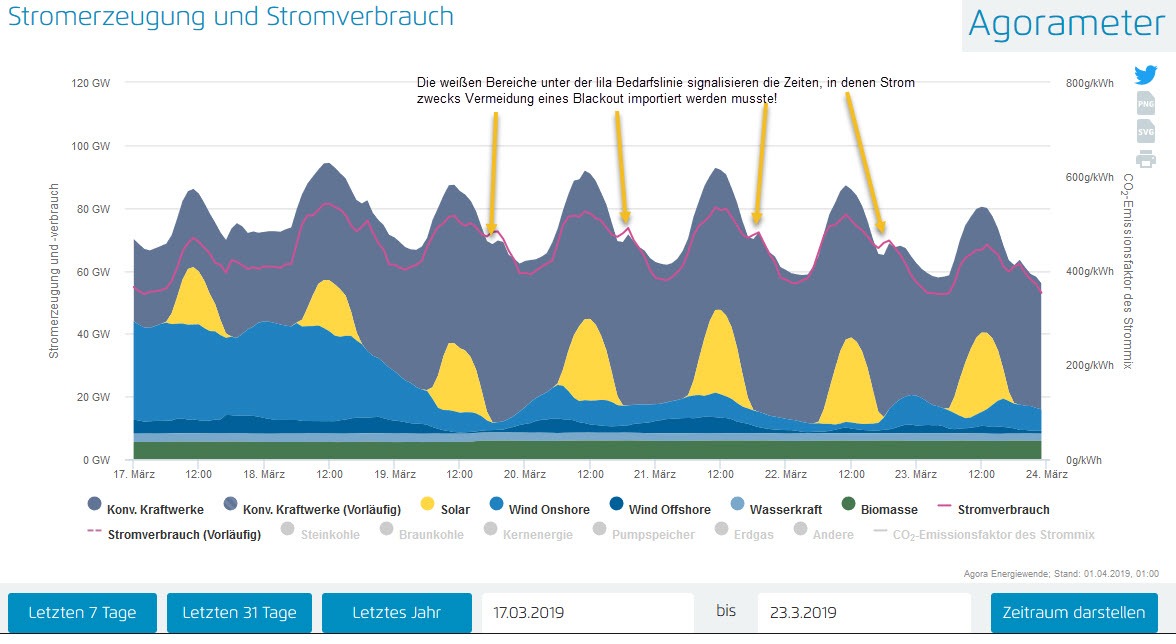Toggle Wind Offshore legend series
Viewport: 1176px width, 644px height.
(659, 509)
